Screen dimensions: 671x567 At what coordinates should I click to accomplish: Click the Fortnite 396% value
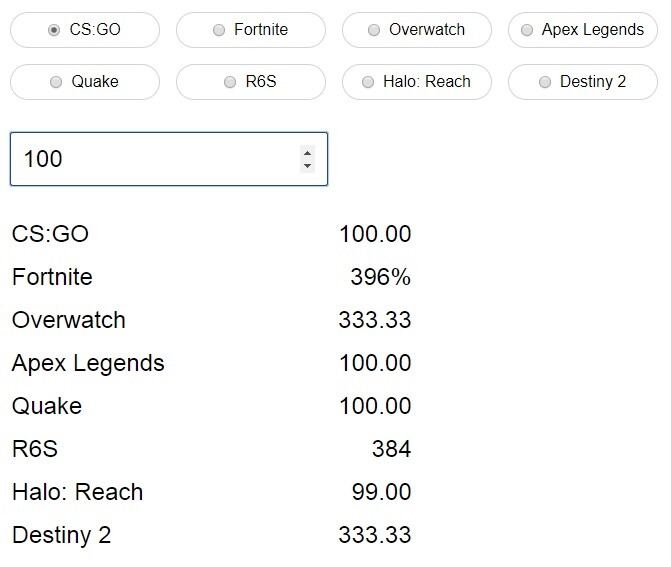380,277
